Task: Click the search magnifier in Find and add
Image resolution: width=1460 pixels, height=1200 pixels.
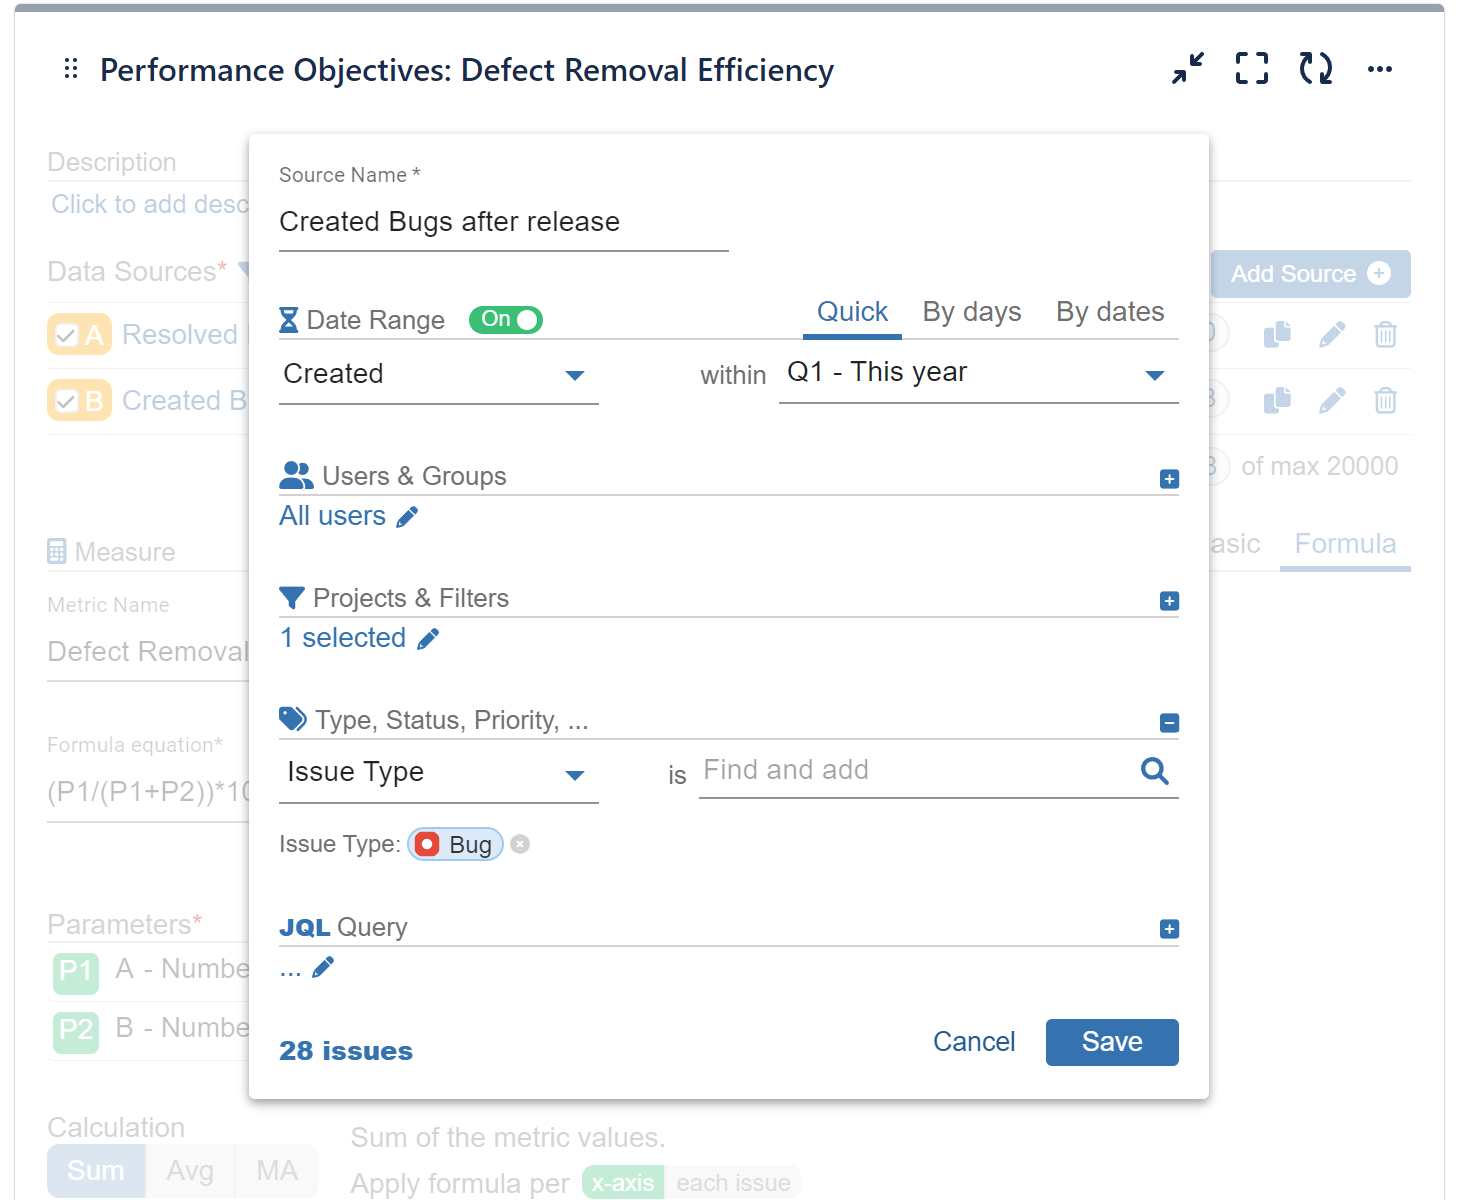Action: pyautogui.click(x=1155, y=771)
